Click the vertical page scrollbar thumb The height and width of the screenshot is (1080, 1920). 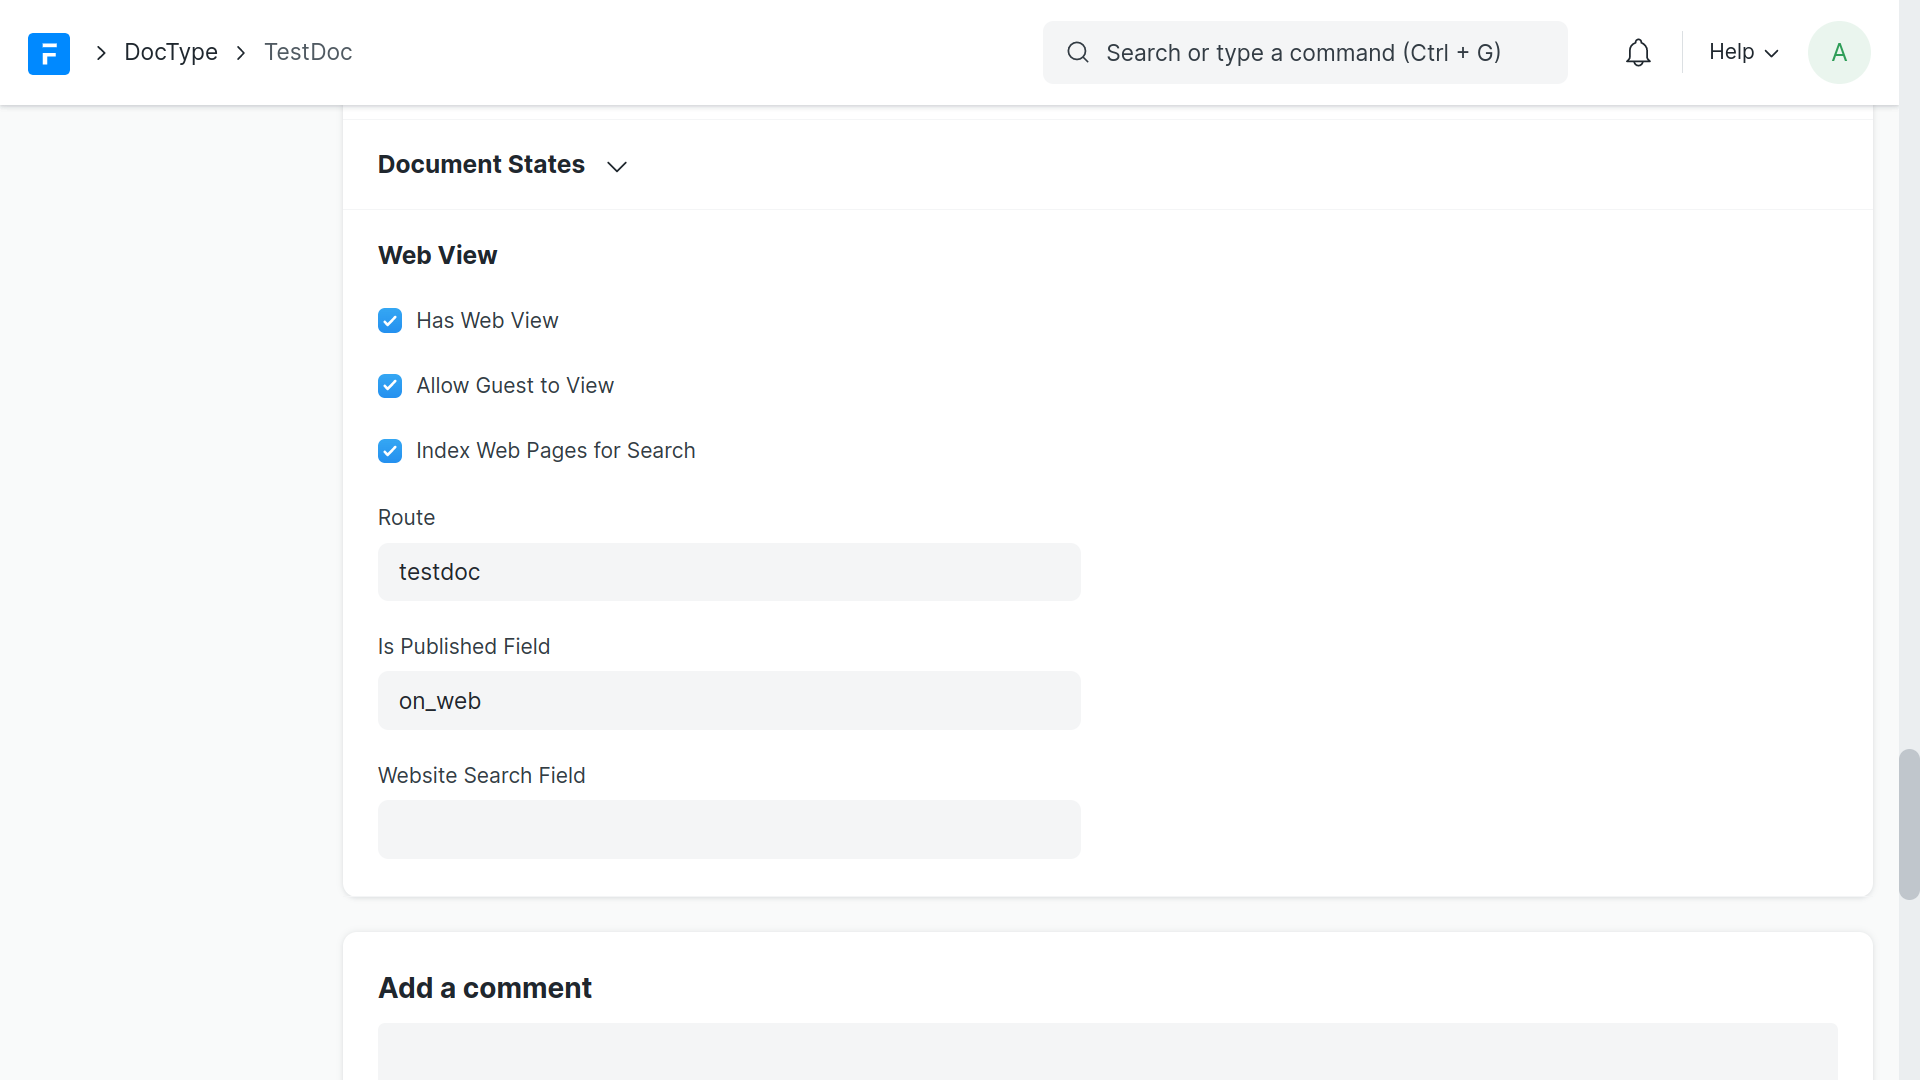[1909, 824]
